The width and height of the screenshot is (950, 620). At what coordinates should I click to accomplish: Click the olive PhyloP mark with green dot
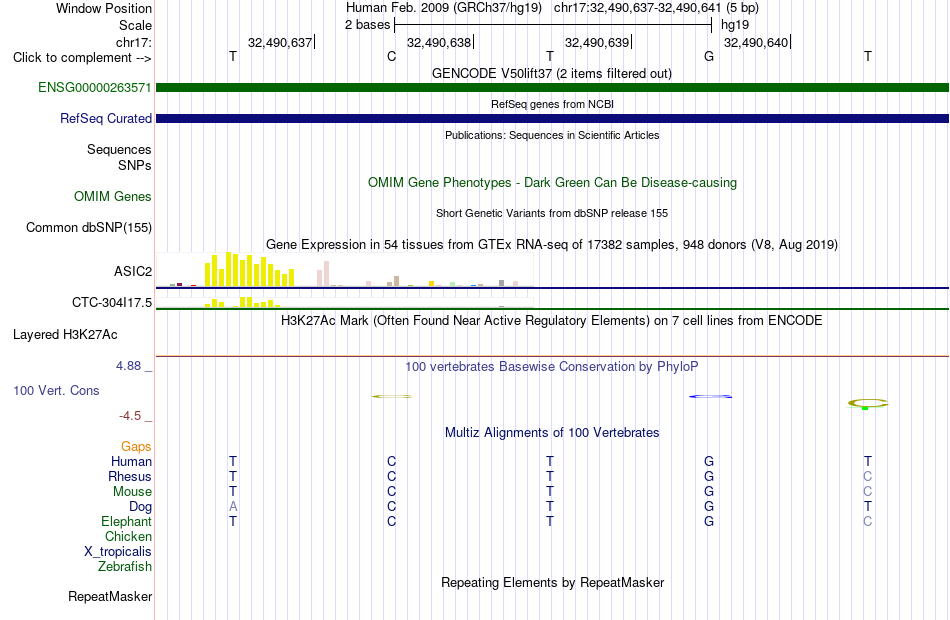868,404
